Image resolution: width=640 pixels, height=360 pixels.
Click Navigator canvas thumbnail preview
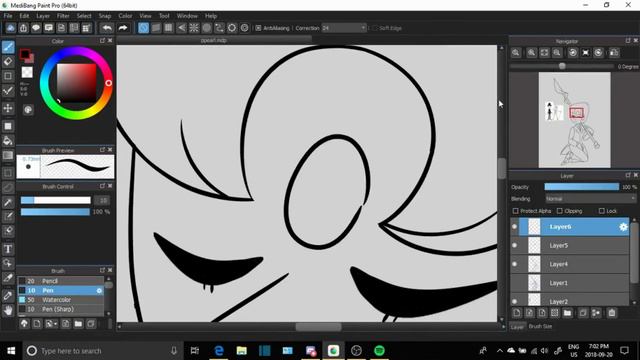coord(574,120)
